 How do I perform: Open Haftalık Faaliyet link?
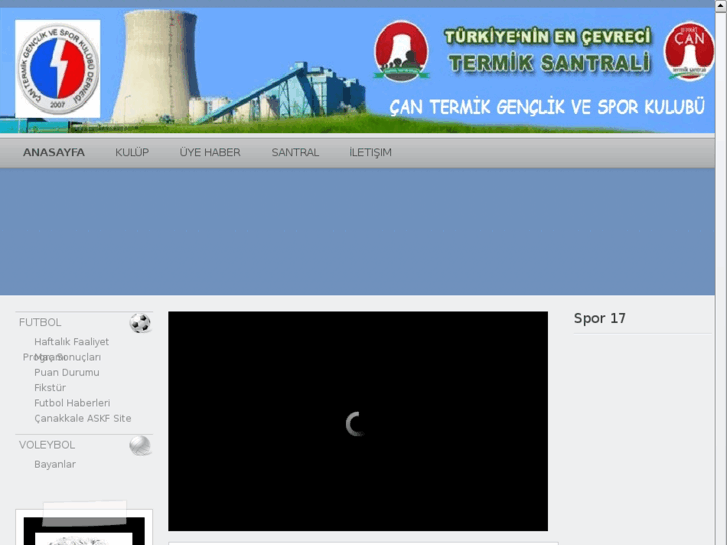click(x=71, y=342)
